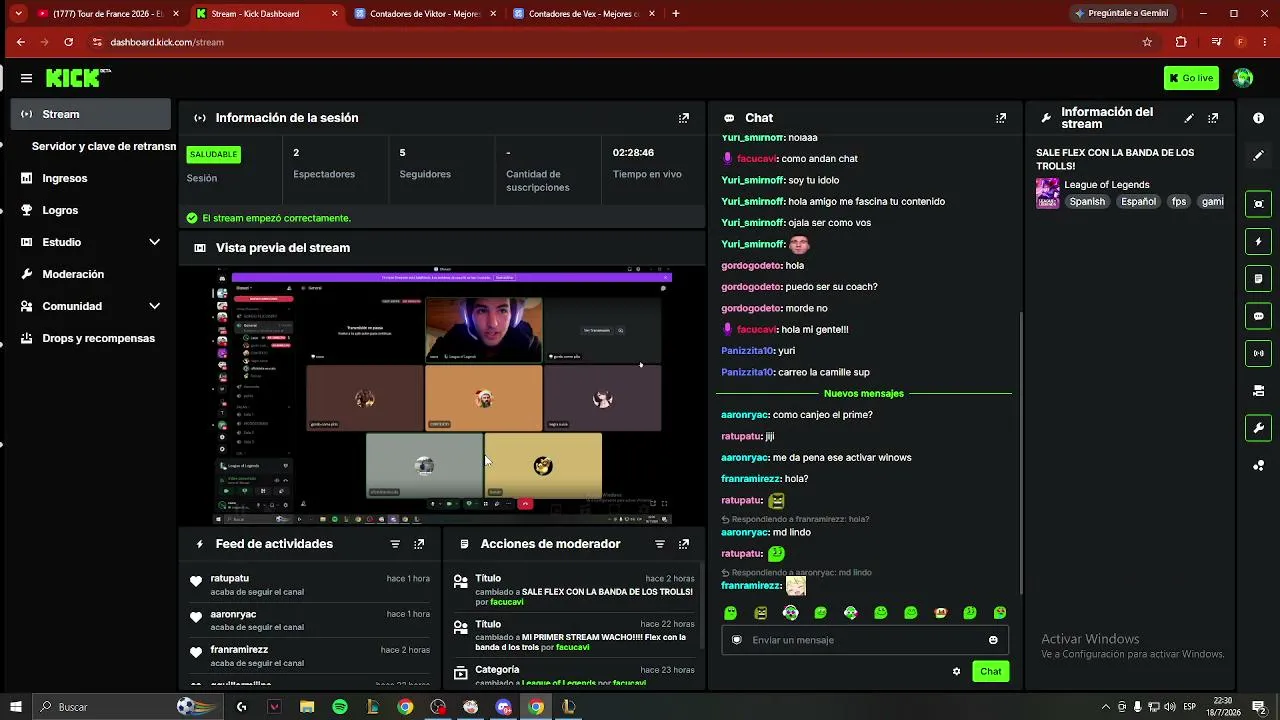Open the Windows Start menu
Screen dimensions: 1280x720
pos(15,707)
